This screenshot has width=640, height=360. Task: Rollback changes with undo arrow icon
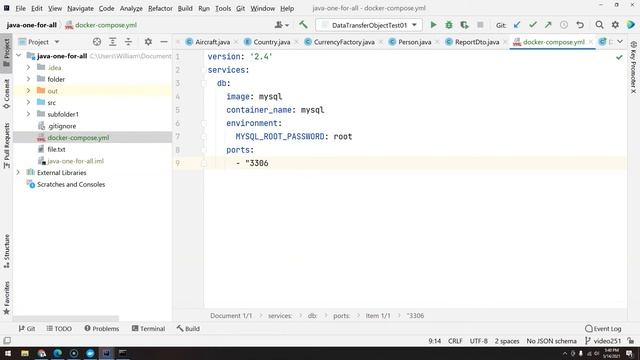click(580, 25)
